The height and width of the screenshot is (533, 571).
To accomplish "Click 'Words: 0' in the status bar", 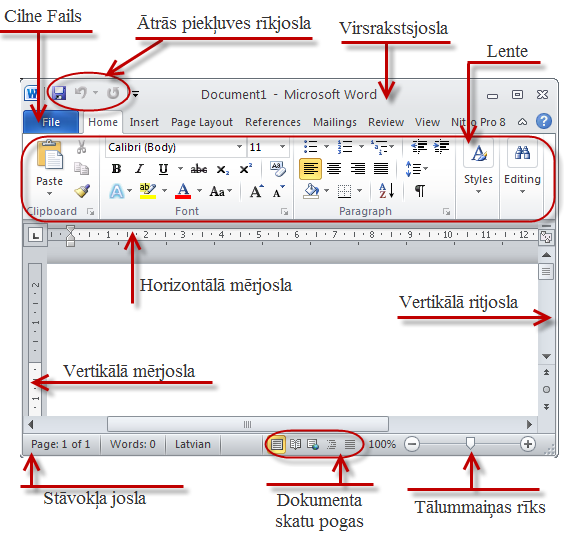I will (x=133, y=444).
